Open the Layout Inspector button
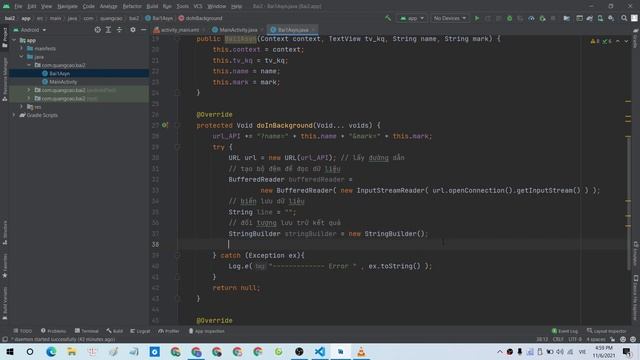This screenshot has width=640, height=360. pos(607,331)
